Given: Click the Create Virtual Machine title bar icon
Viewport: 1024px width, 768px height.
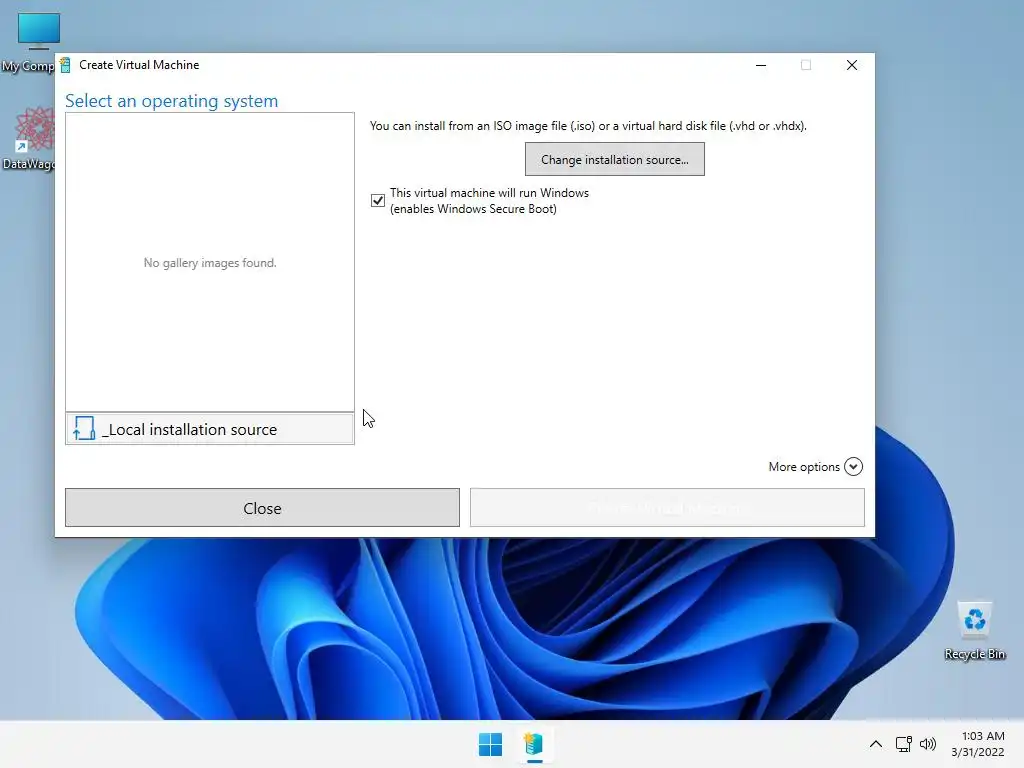Looking at the screenshot, I should pos(65,65).
